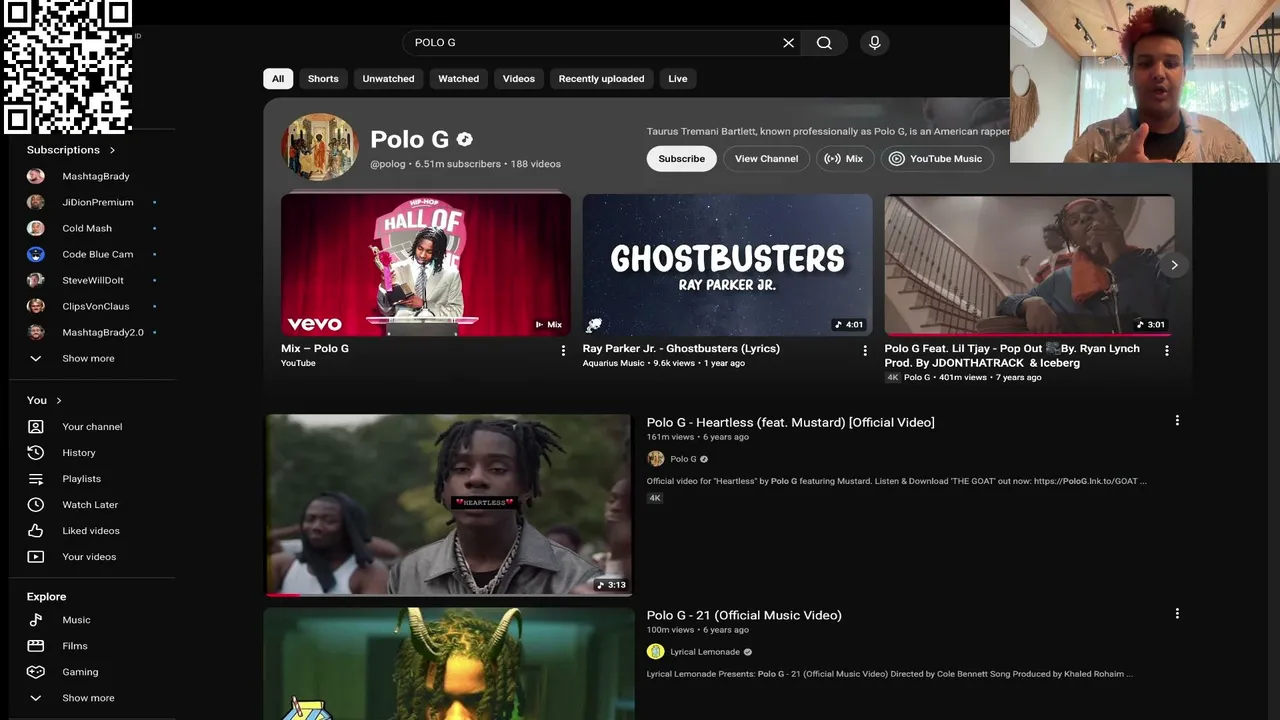The width and height of the screenshot is (1280, 720).
Task: Play the Mix – Polo G thumbnail
Action: coord(426,265)
